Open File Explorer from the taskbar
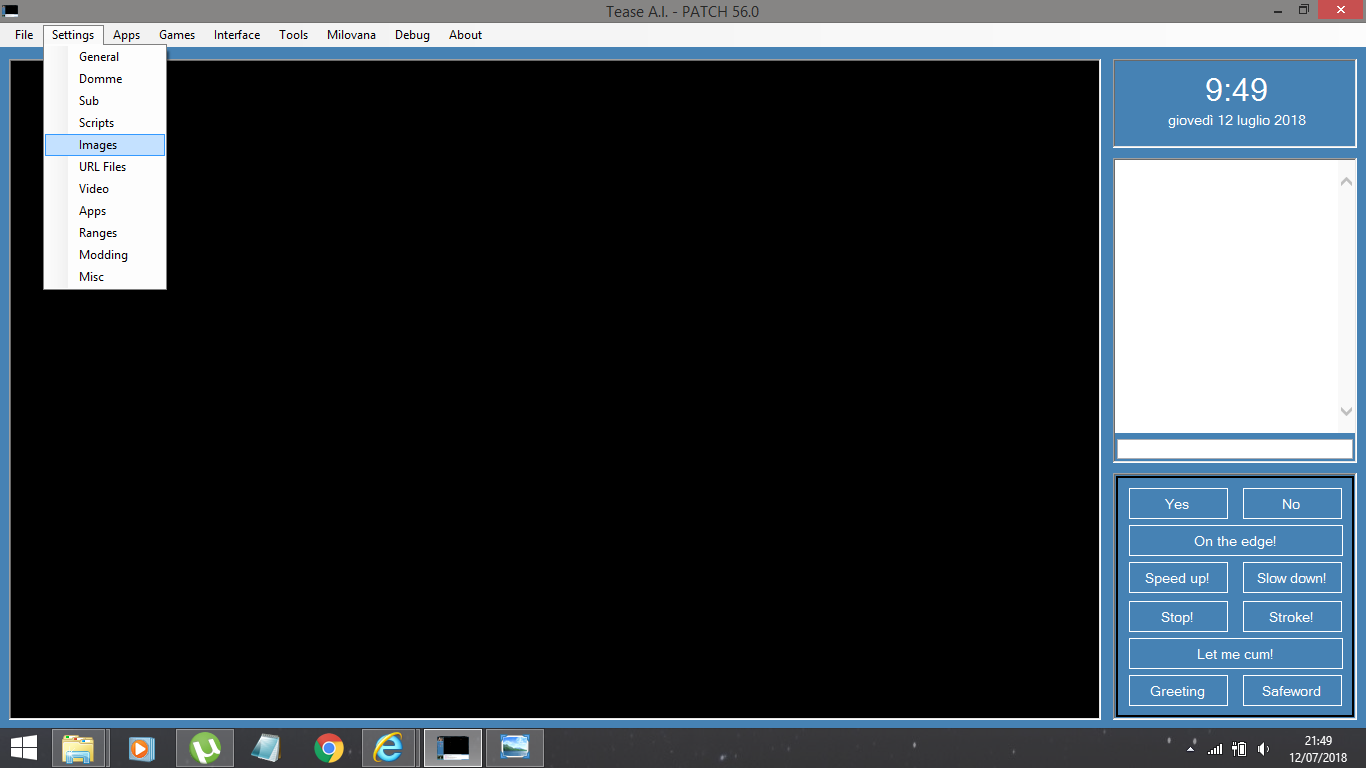 click(x=78, y=748)
